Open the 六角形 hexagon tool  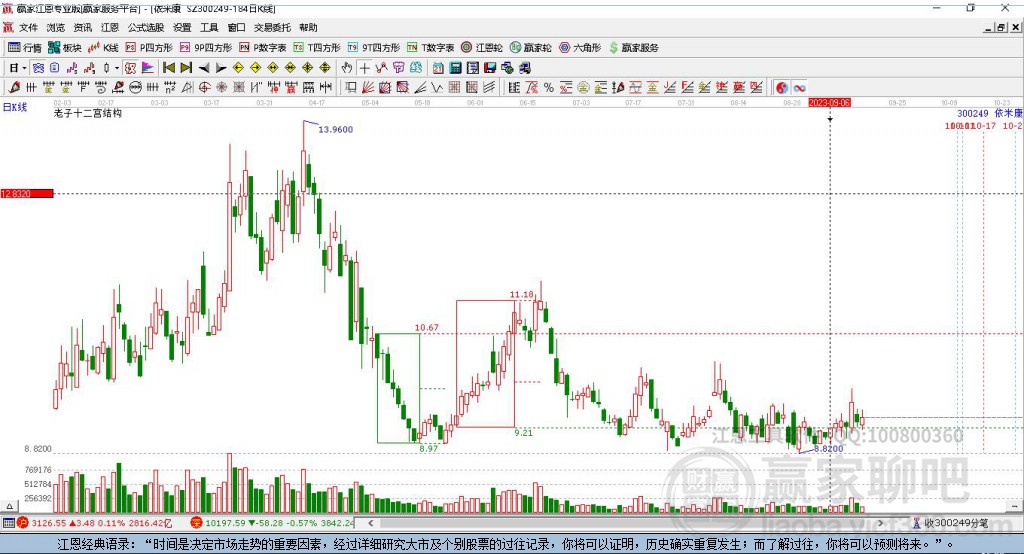580,48
